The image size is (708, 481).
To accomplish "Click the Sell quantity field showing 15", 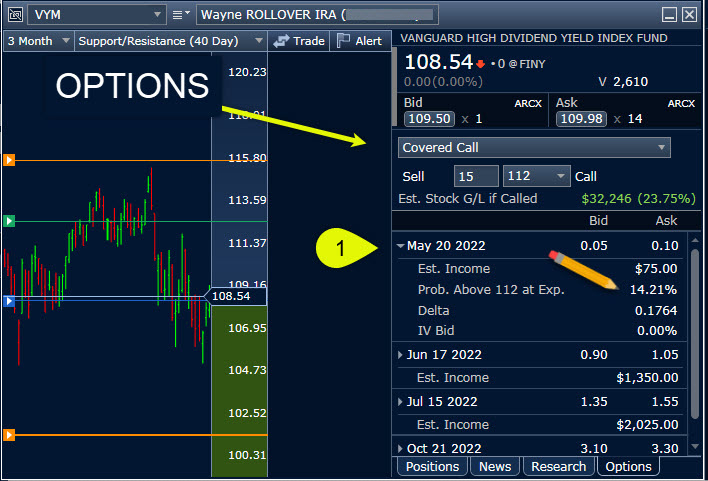I will [x=476, y=176].
